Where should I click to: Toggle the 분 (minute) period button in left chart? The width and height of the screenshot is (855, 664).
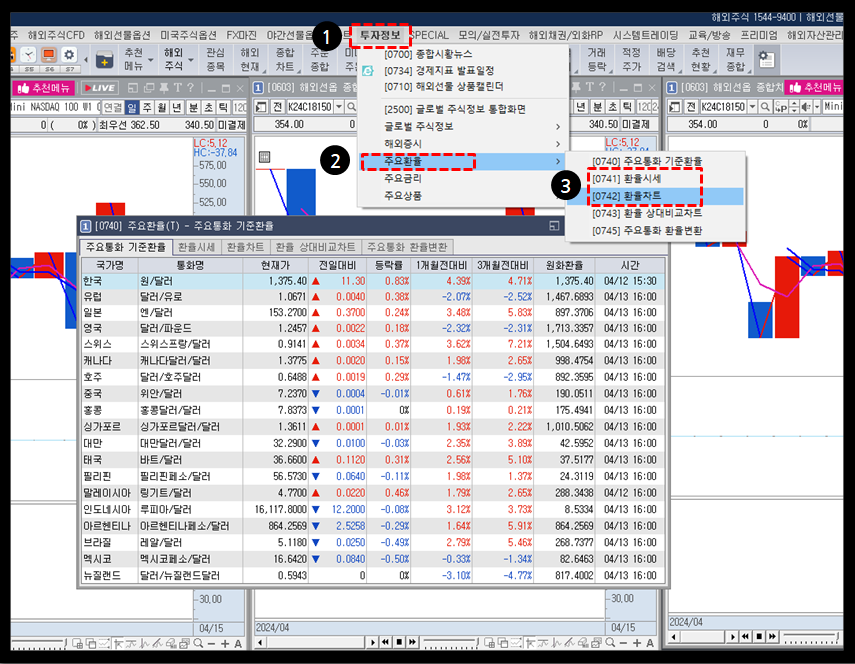(194, 107)
